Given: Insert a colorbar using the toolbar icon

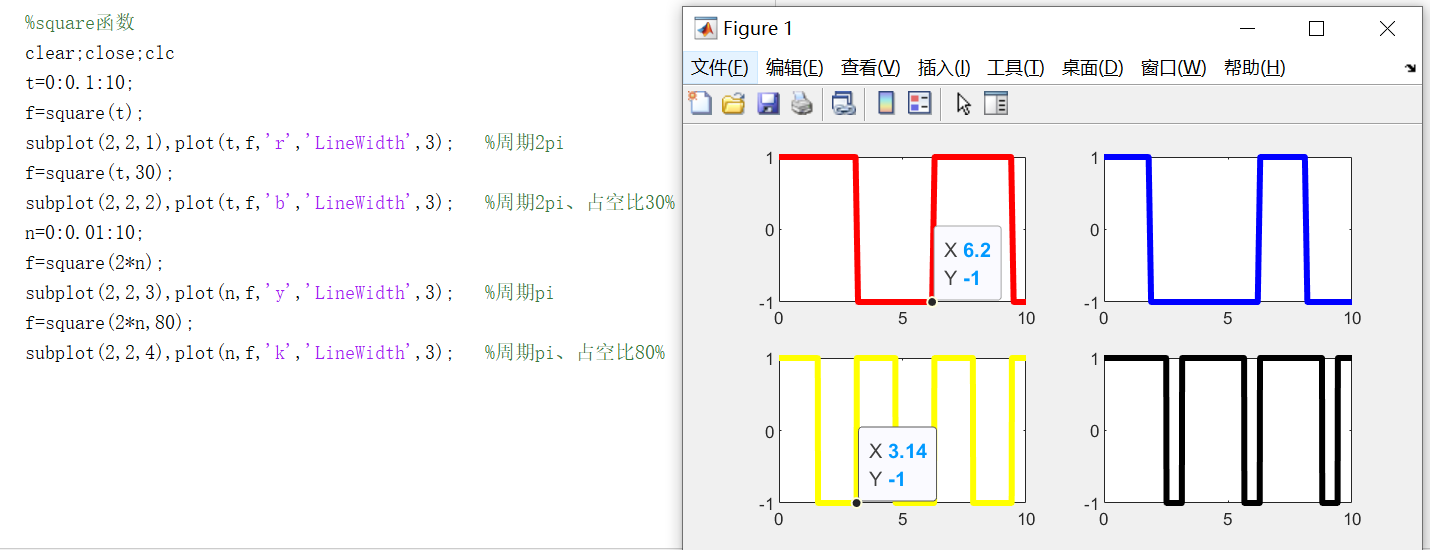Looking at the screenshot, I should (886, 103).
